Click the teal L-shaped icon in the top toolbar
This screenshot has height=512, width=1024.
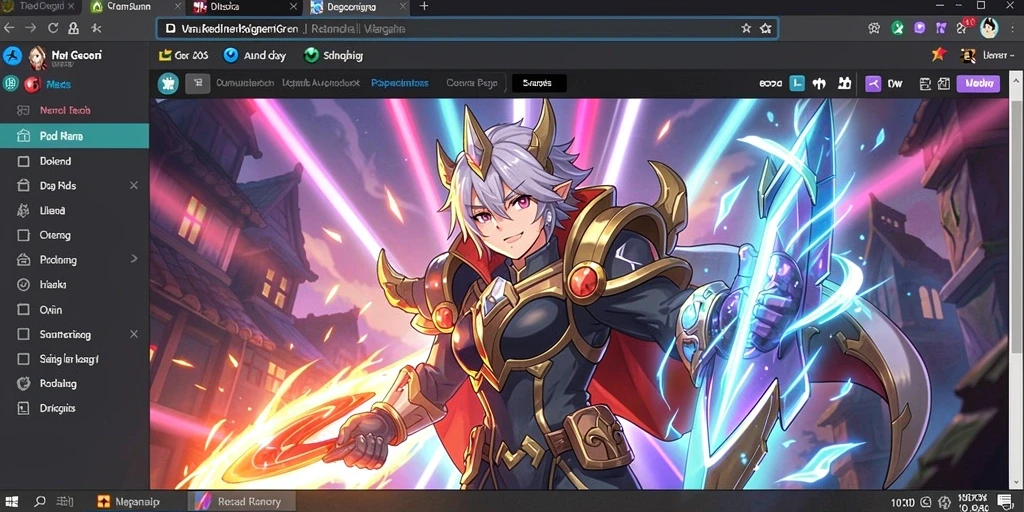(797, 84)
